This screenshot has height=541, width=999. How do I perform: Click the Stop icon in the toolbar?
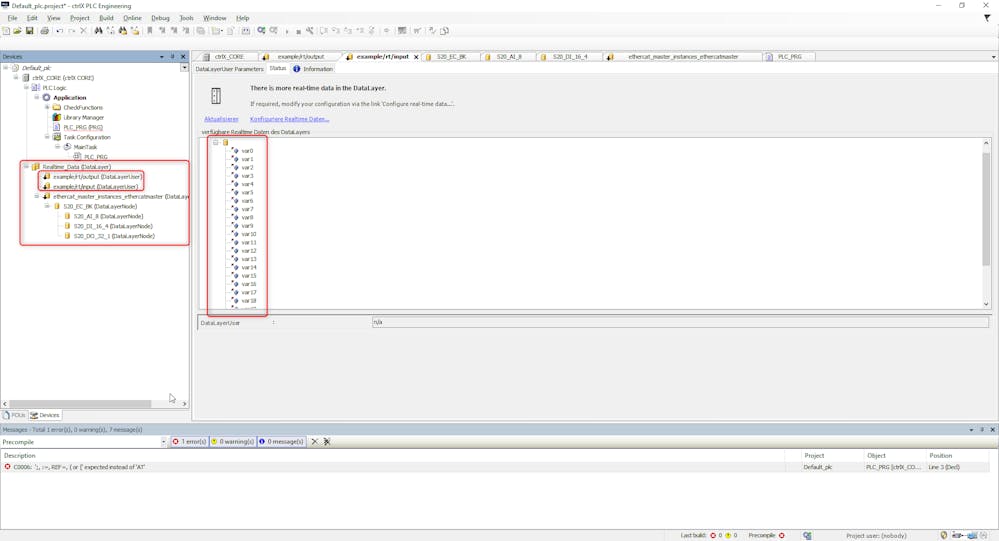(x=298, y=31)
